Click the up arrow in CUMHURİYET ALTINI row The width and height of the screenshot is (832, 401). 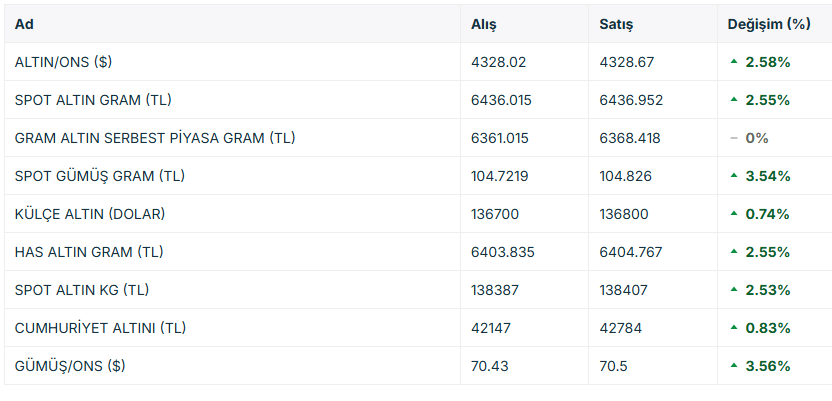(734, 328)
